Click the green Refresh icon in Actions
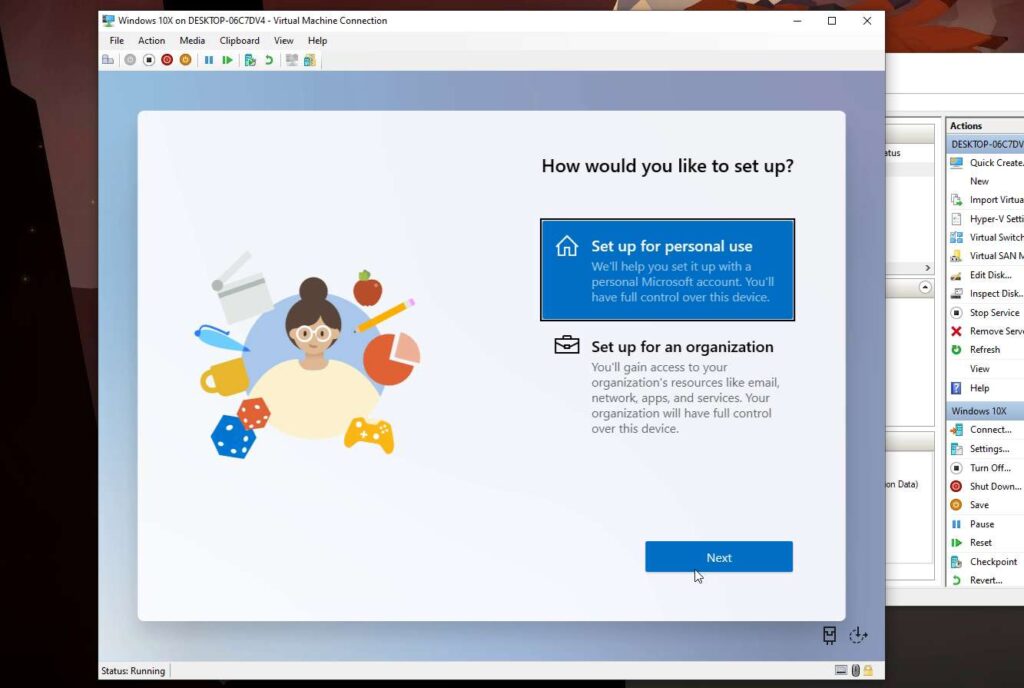 point(956,350)
